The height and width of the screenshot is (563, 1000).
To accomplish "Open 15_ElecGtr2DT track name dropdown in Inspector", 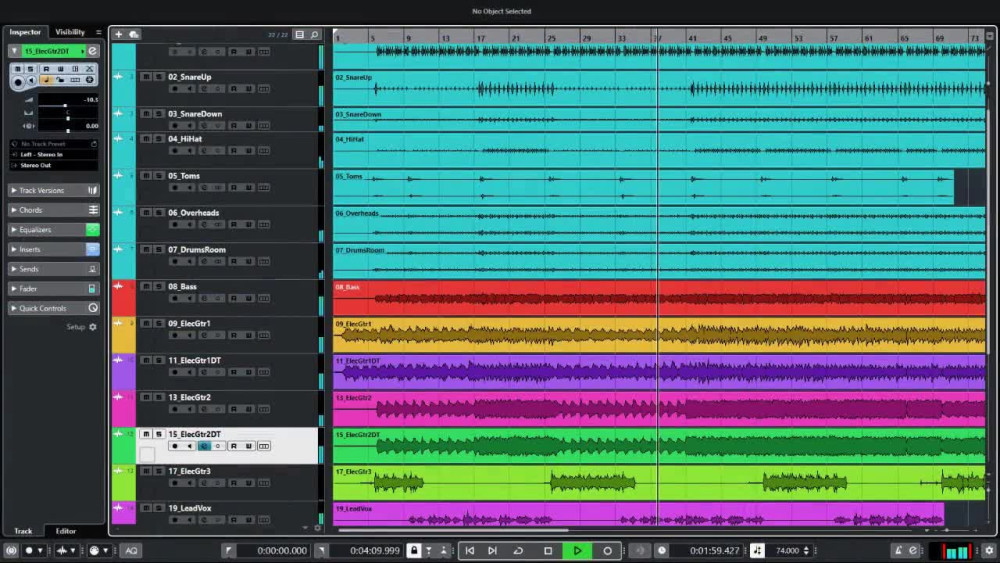I will (x=82, y=51).
